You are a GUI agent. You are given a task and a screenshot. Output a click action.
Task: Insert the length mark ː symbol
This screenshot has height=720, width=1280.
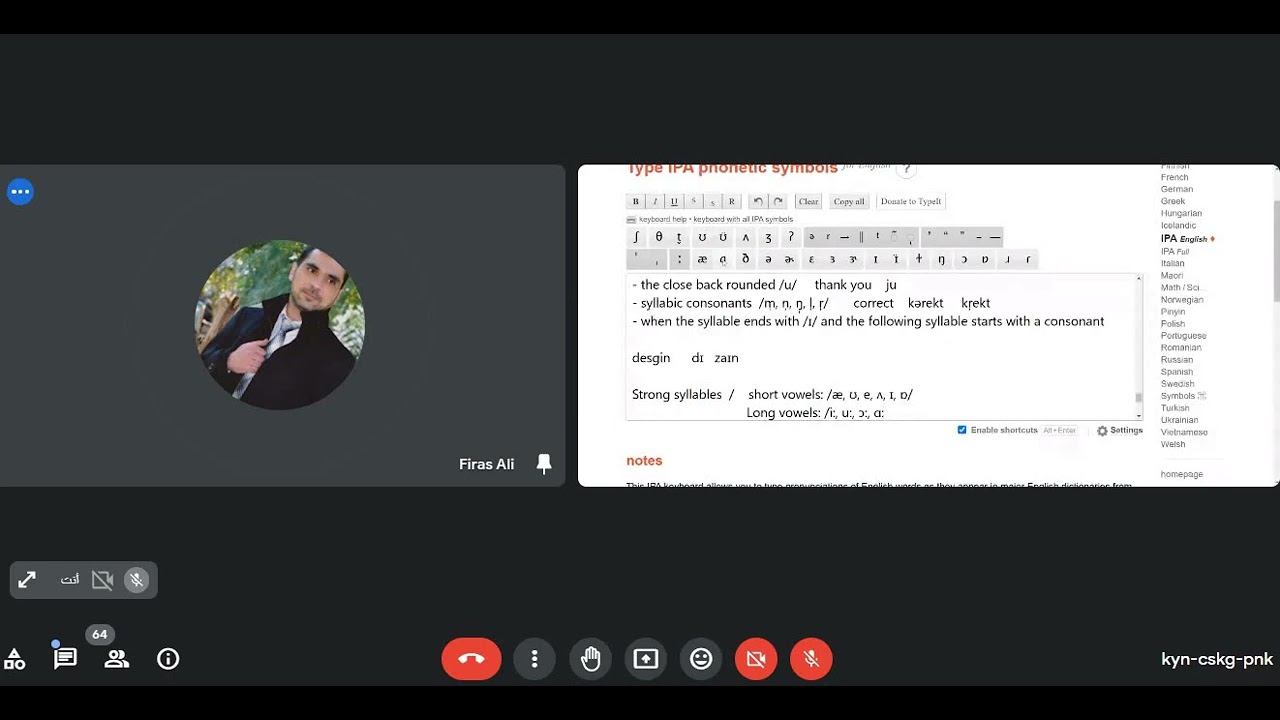click(x=679, y=259)
